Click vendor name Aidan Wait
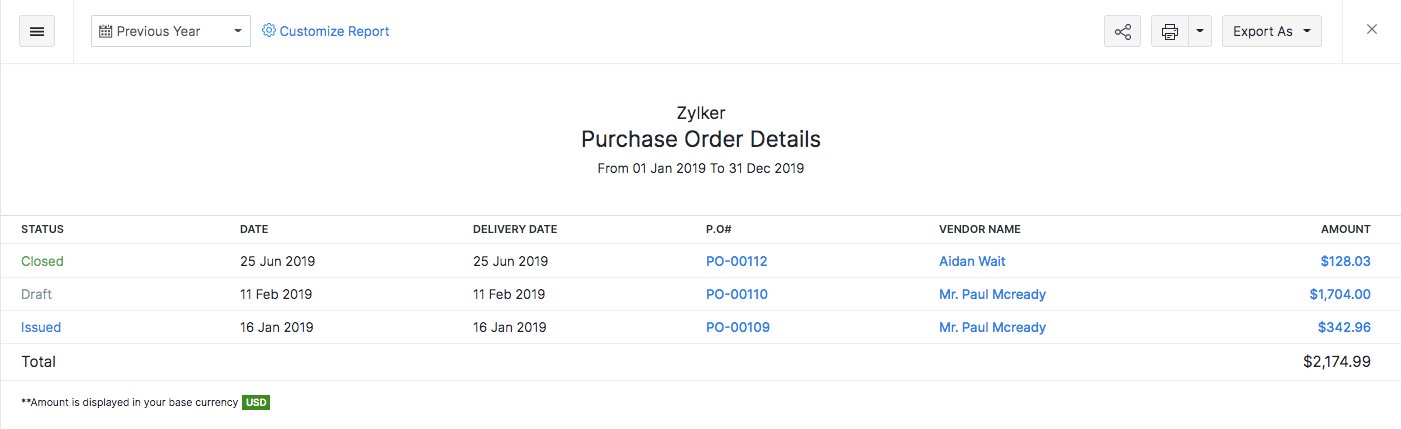The width and height of the screenshot is (1401, 429). 972,261
